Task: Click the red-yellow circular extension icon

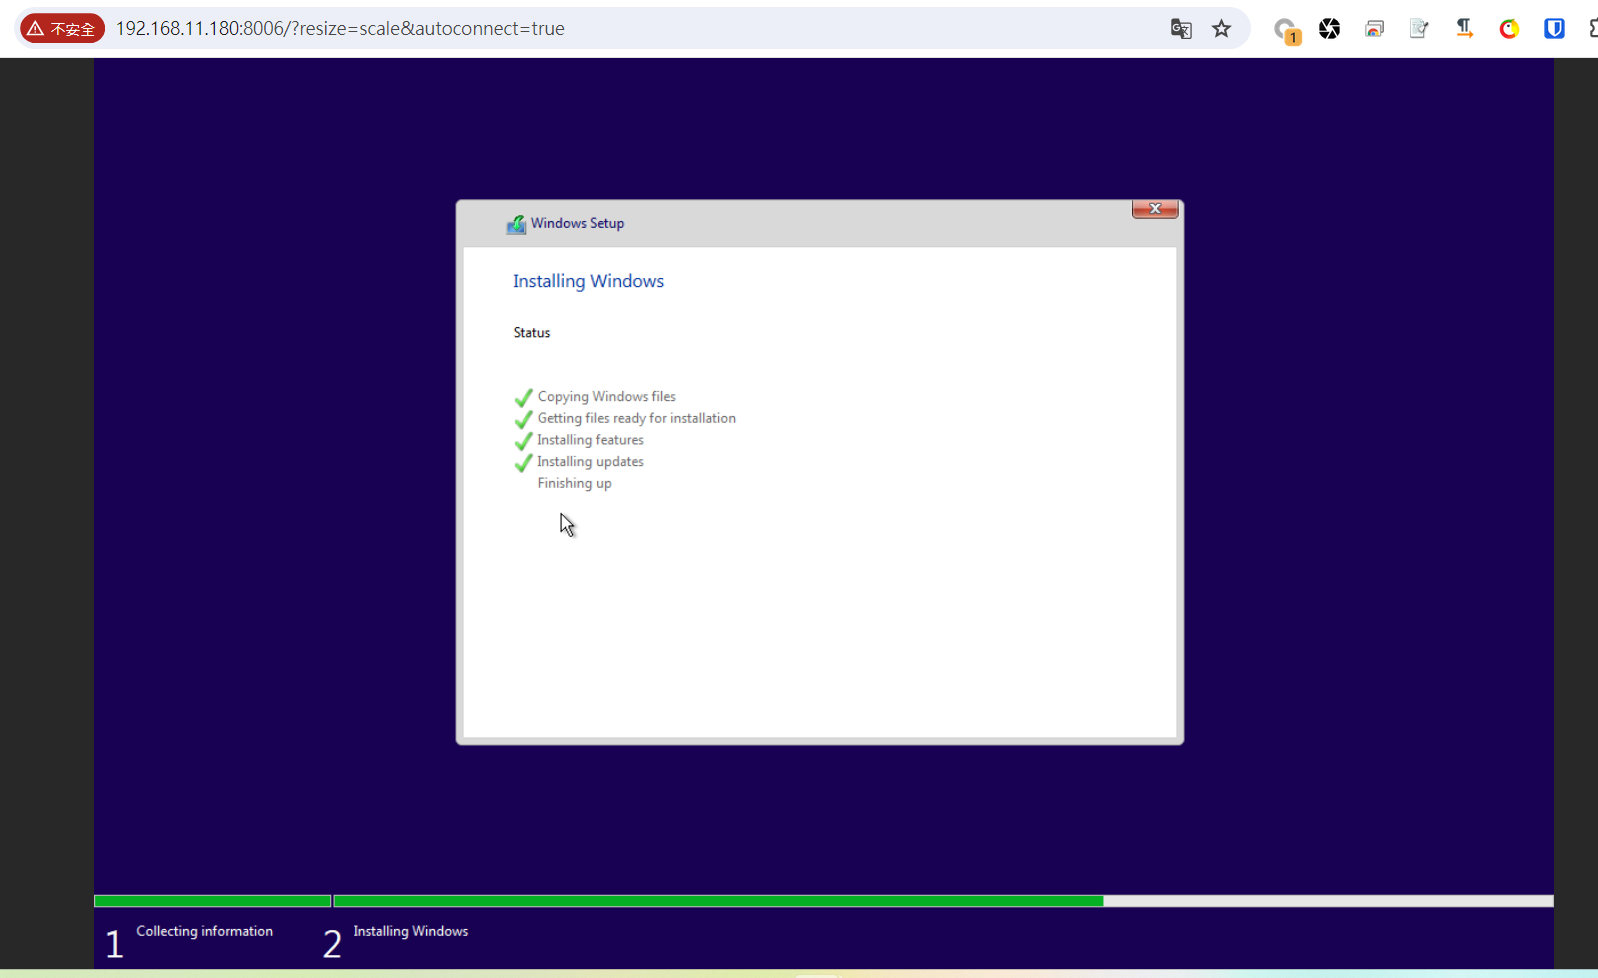Action: [x=1509, y=29]
